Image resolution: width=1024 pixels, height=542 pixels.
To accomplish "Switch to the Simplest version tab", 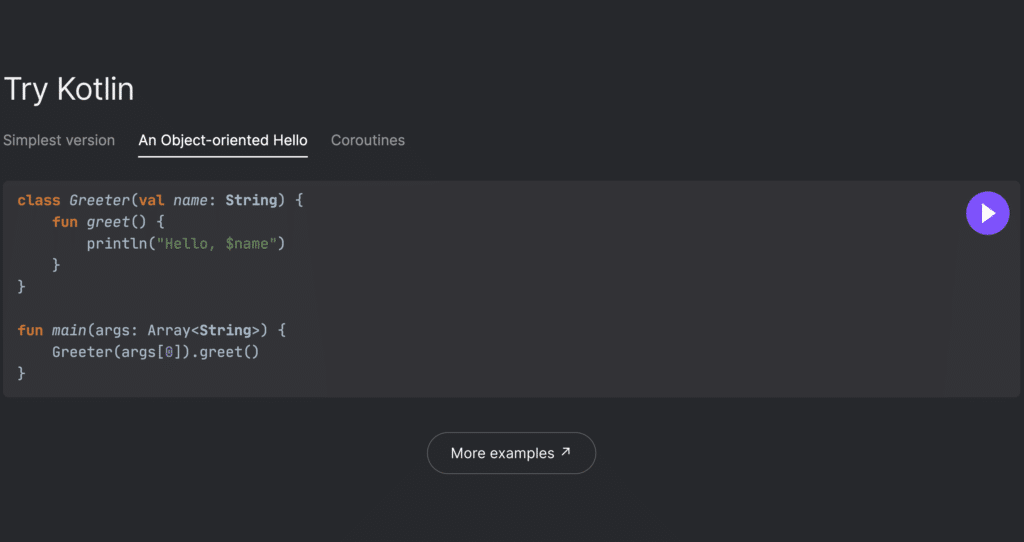I will (59, 140).
